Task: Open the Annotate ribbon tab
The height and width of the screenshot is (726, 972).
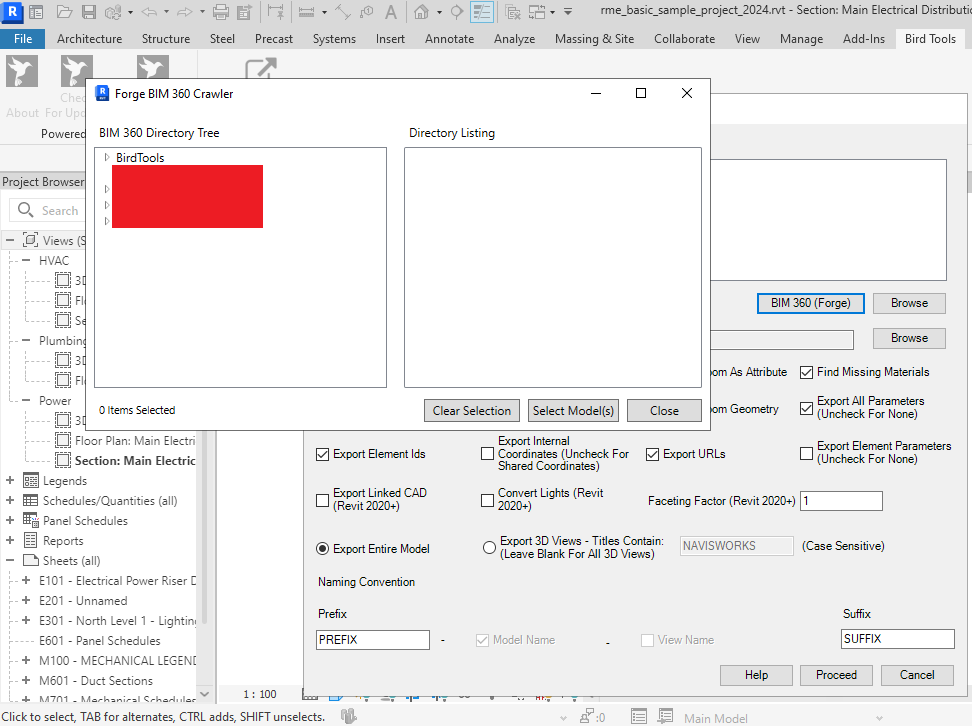Action: pyautogui.click(x=449, y=38)
